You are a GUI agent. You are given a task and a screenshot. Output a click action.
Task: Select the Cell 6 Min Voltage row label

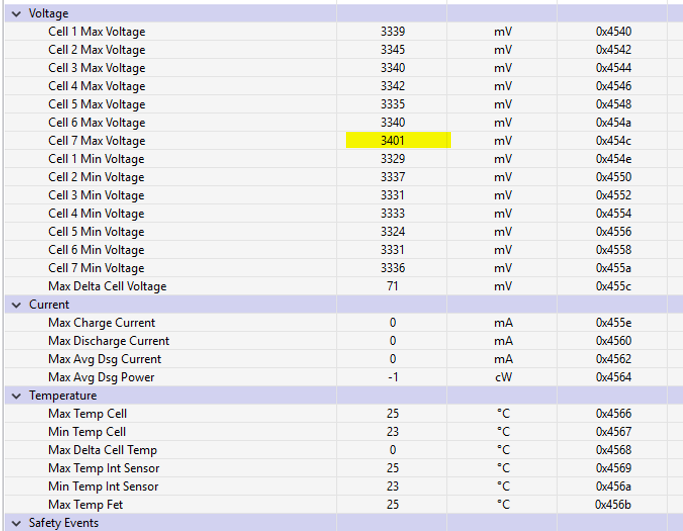click(x=96, y=250)
